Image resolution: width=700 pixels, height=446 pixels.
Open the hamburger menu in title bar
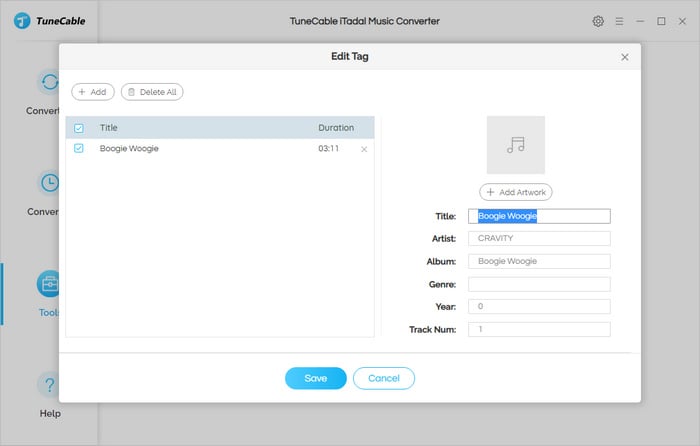(x=619, y=21)
